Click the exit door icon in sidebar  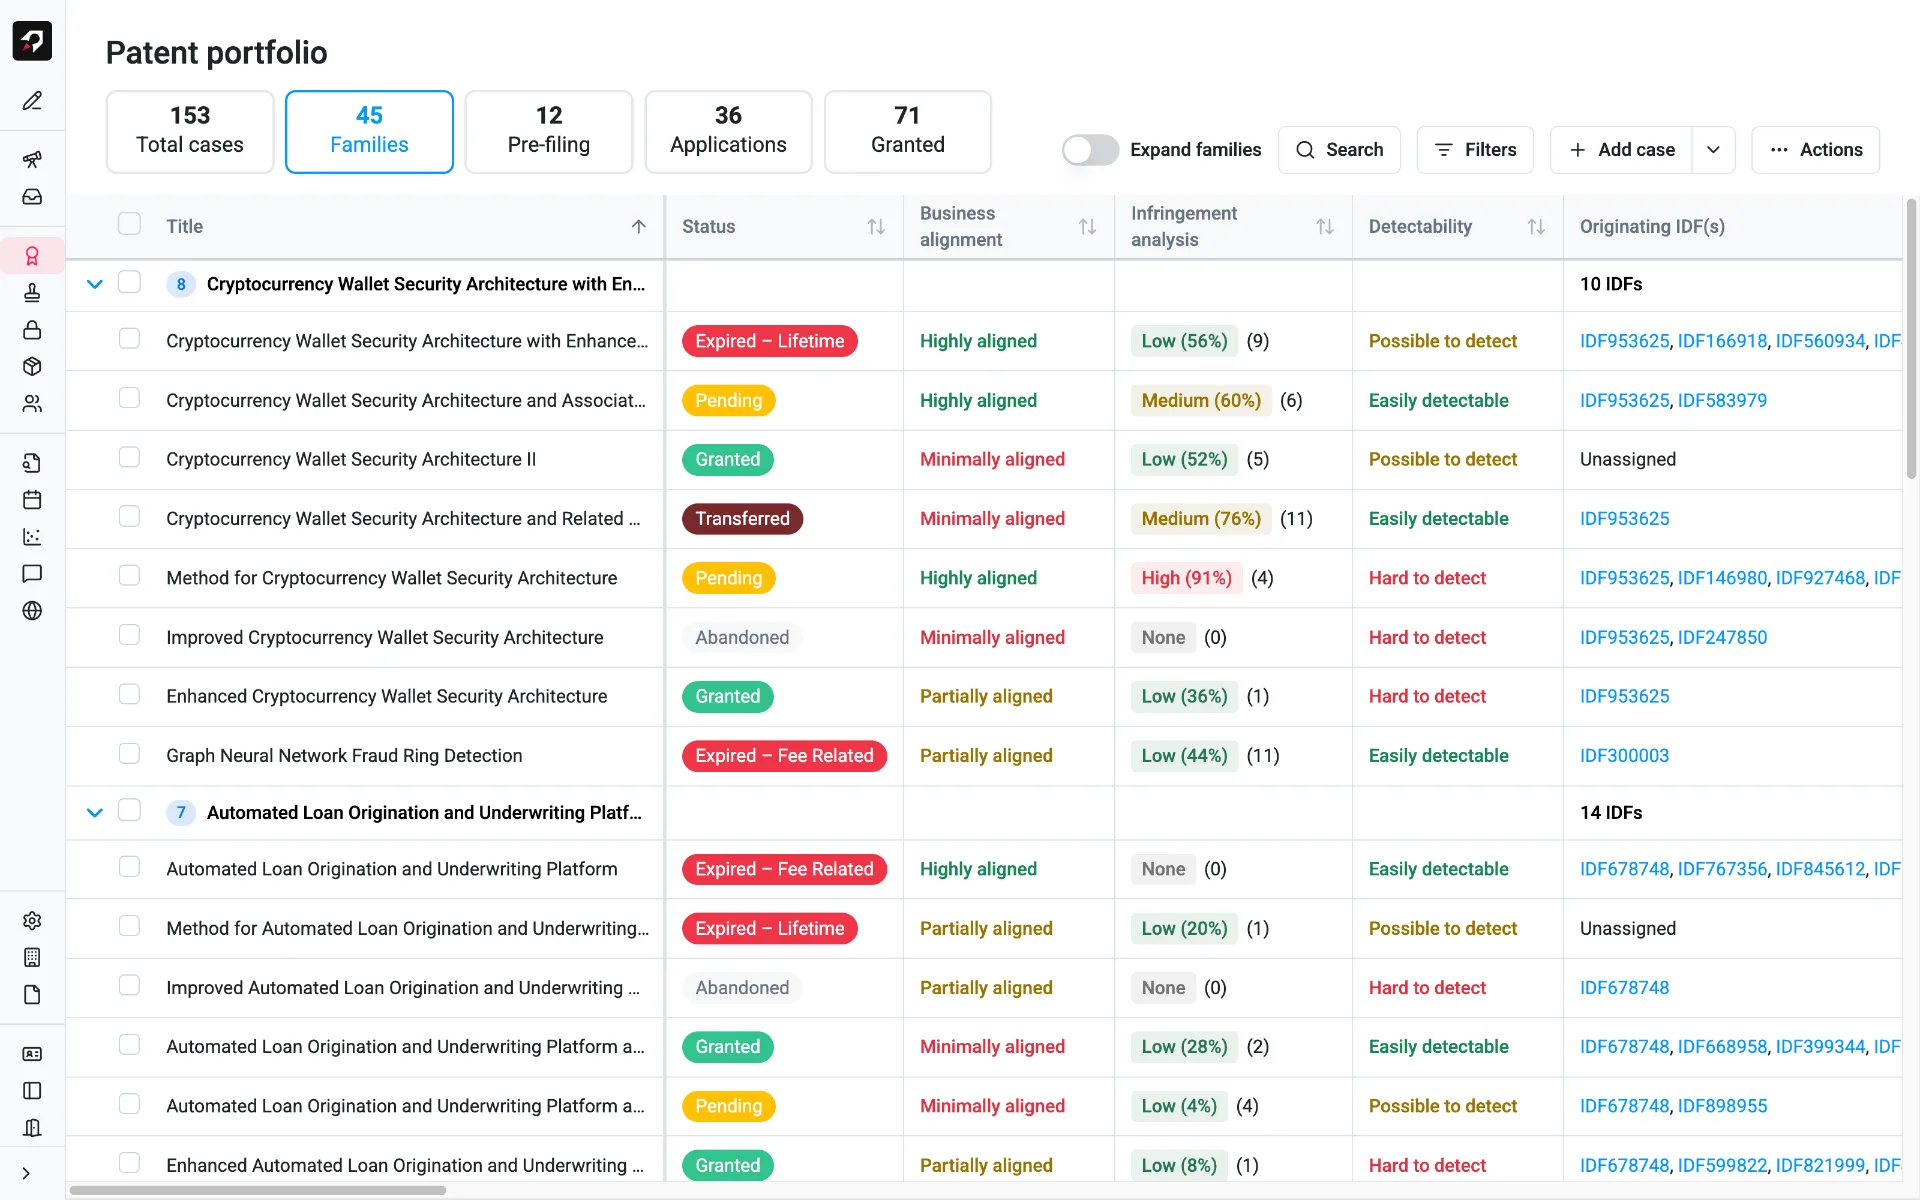tap(32, 1128)
